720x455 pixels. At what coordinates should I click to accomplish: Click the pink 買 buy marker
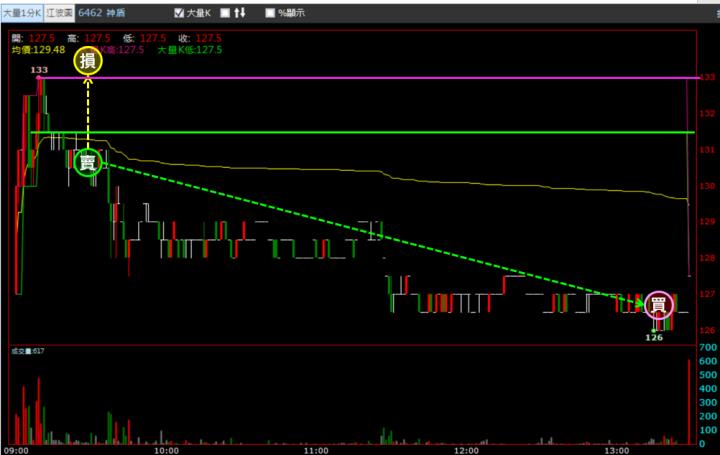pyautogui.click(x=658, y=304)
